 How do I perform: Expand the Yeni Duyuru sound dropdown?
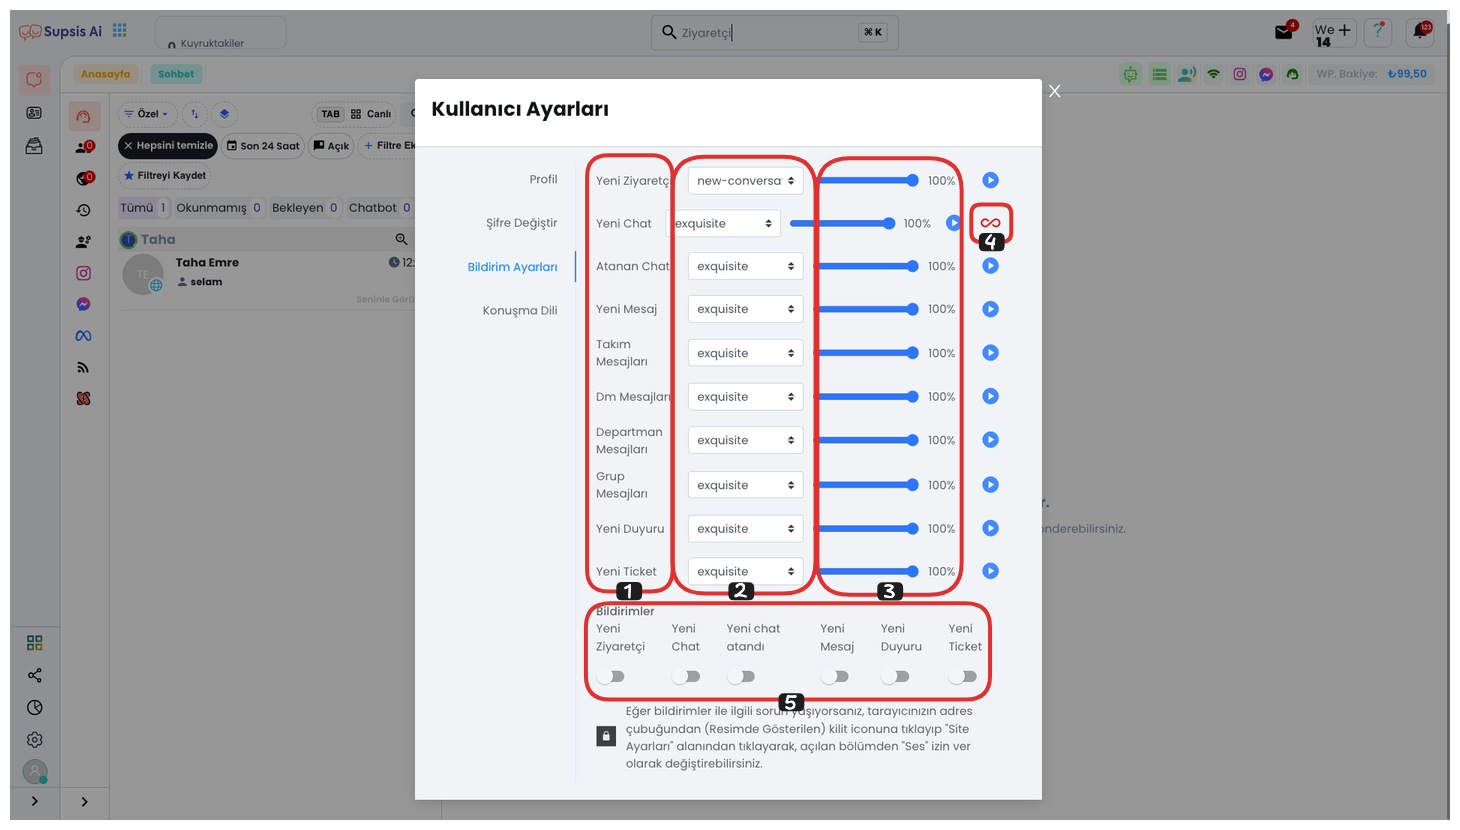coord(745,529)
